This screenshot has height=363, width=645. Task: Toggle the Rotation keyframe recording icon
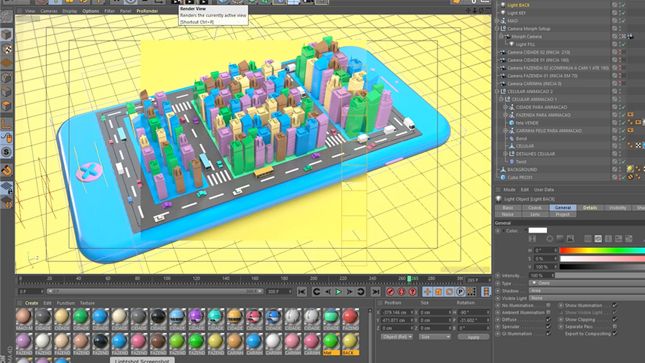point(450,292)
